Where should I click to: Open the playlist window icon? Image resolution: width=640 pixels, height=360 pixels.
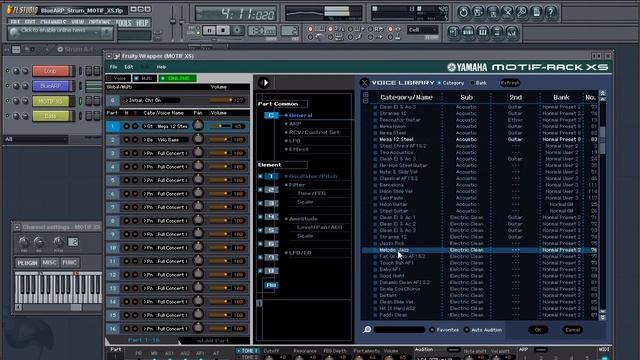click(x=453, y=32)
